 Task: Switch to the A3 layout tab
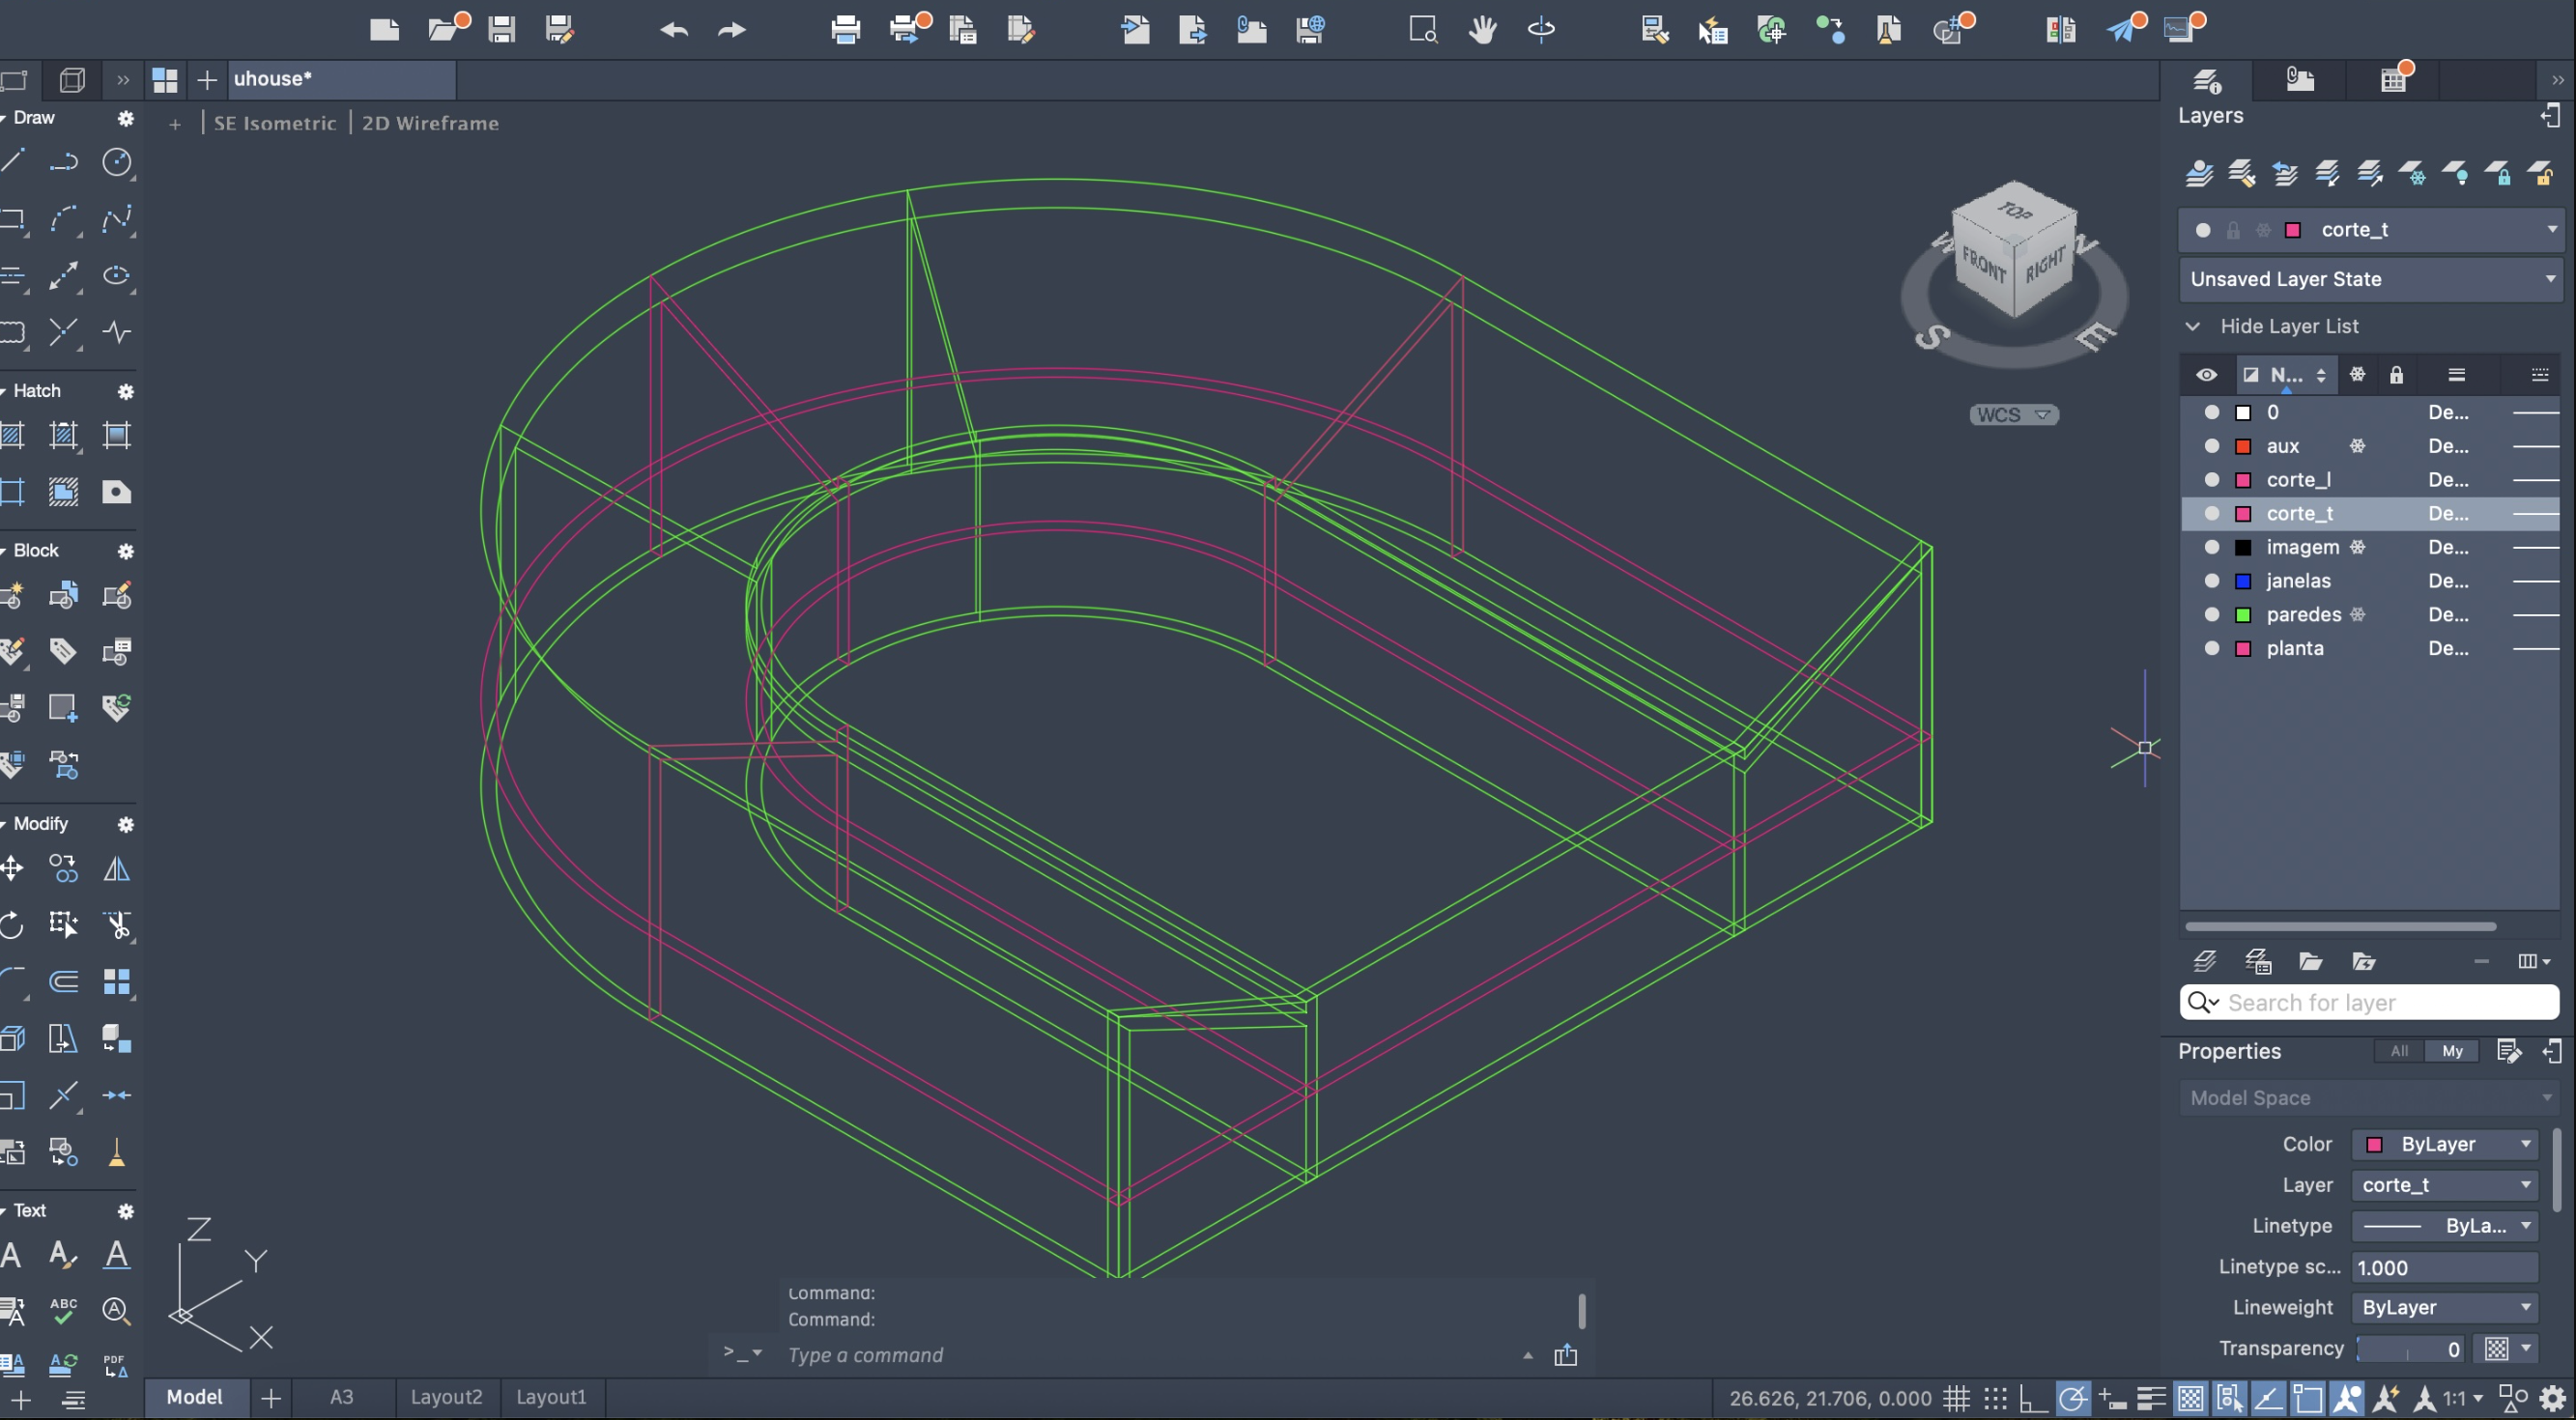coord(341,1397)
